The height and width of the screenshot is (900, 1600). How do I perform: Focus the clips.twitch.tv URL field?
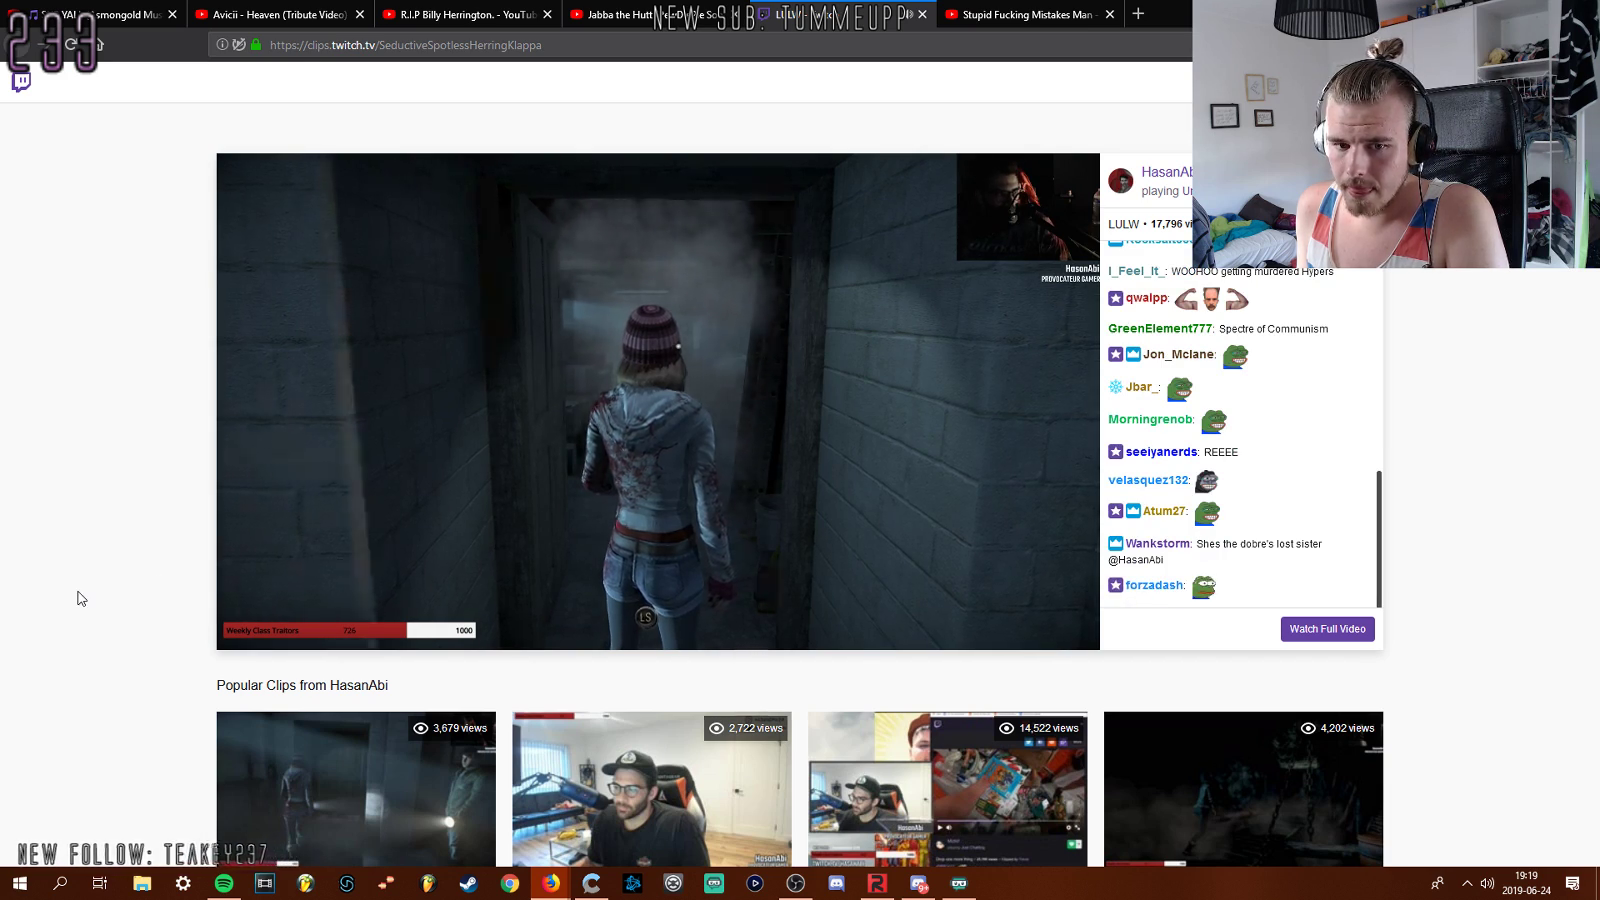[700, 45]
